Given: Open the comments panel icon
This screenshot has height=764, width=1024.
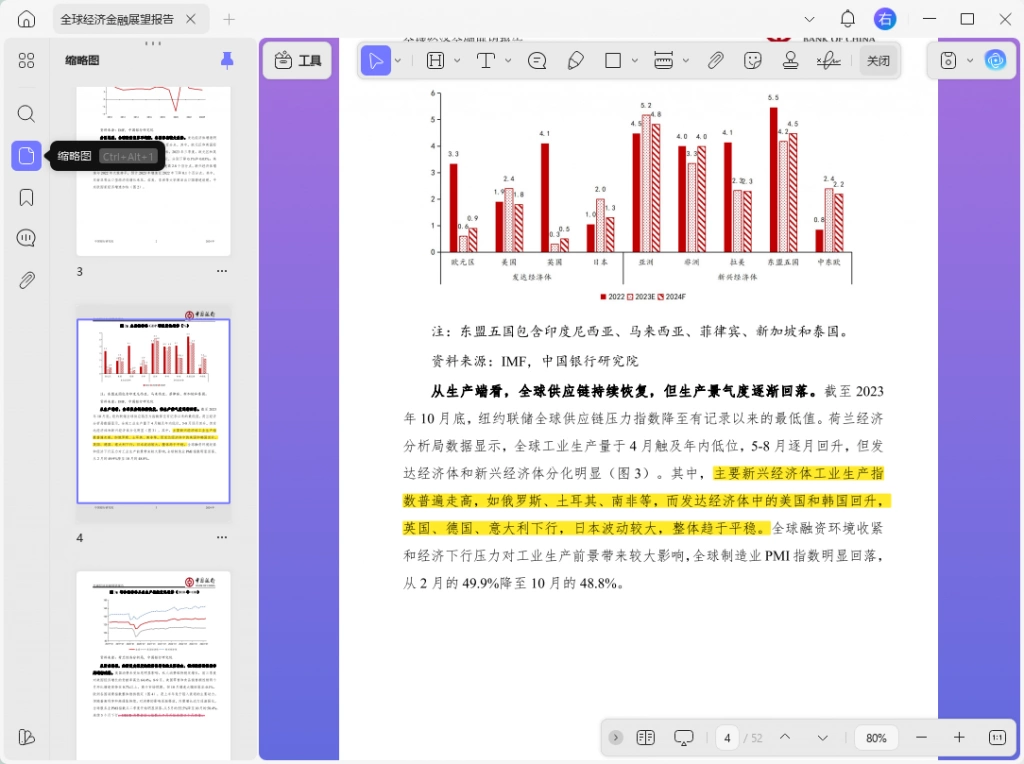Looking at the screenshot, I should coord(26,238).
